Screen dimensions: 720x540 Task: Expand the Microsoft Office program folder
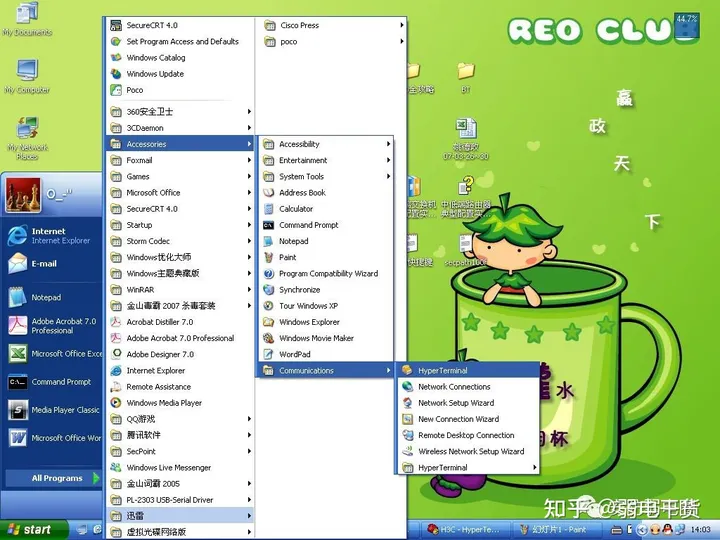(180, 192)
